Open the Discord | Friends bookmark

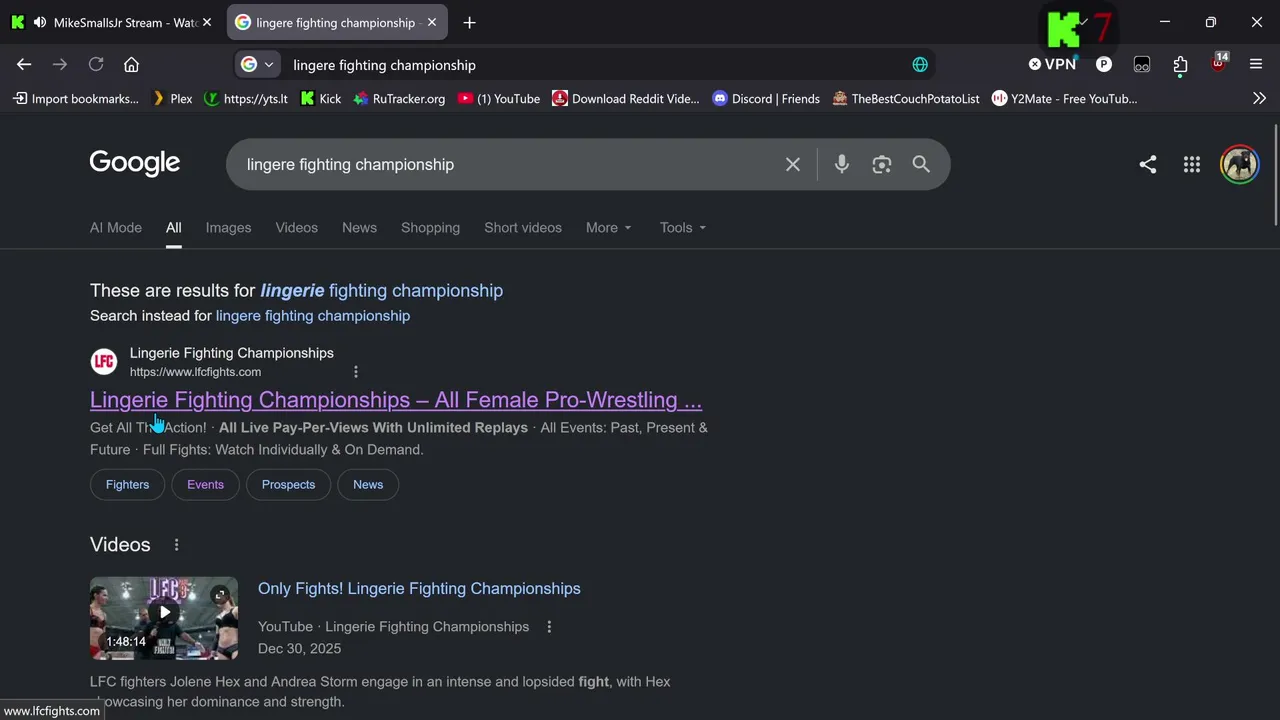pyautogui.click(x=766, y=98)
